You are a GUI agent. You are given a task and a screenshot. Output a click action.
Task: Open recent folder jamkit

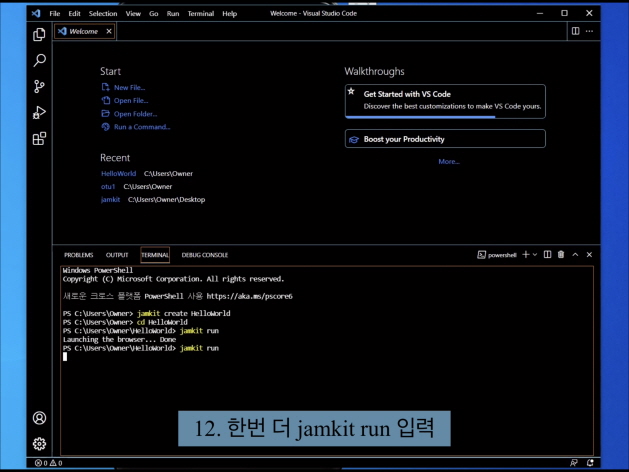click(x=110, y=199)
